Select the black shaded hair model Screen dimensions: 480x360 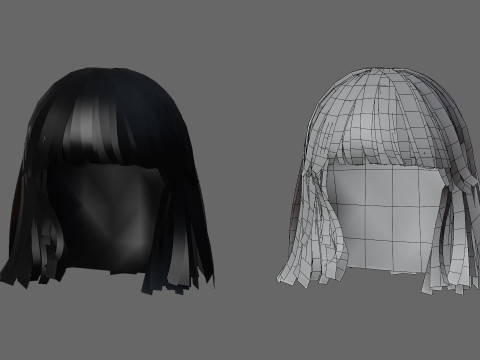(107, 182)
